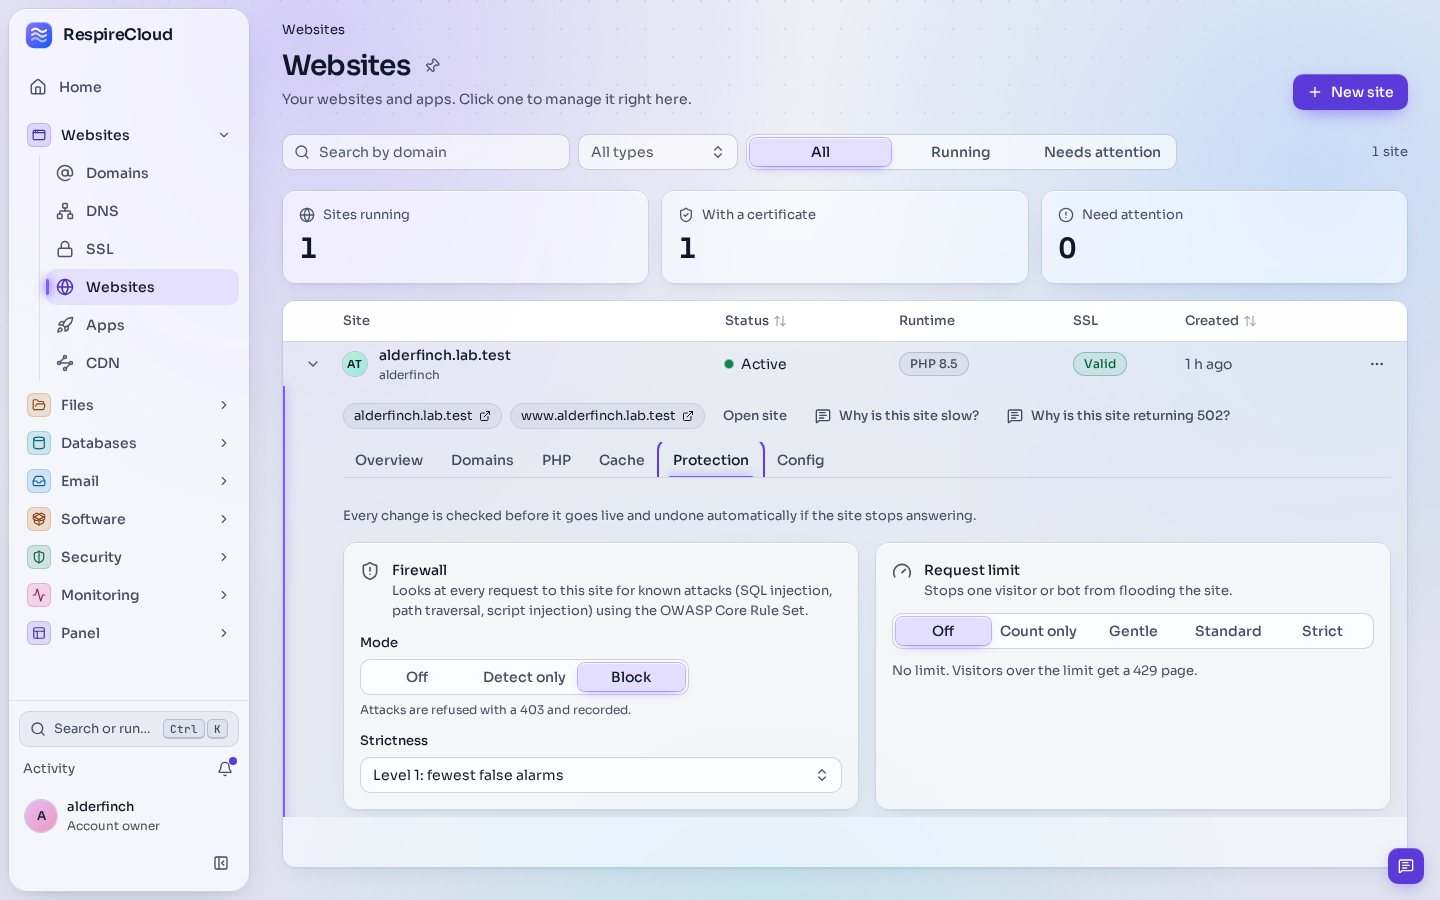Click the AT site avatar
The width and height of the screenshot is (1440, 900).
354,364
